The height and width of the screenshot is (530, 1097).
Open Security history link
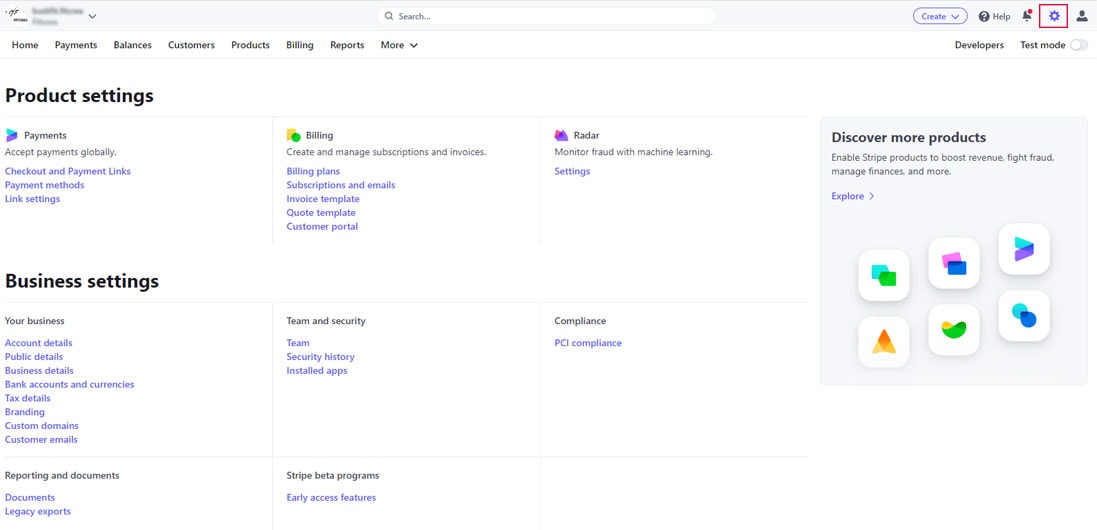320,357
